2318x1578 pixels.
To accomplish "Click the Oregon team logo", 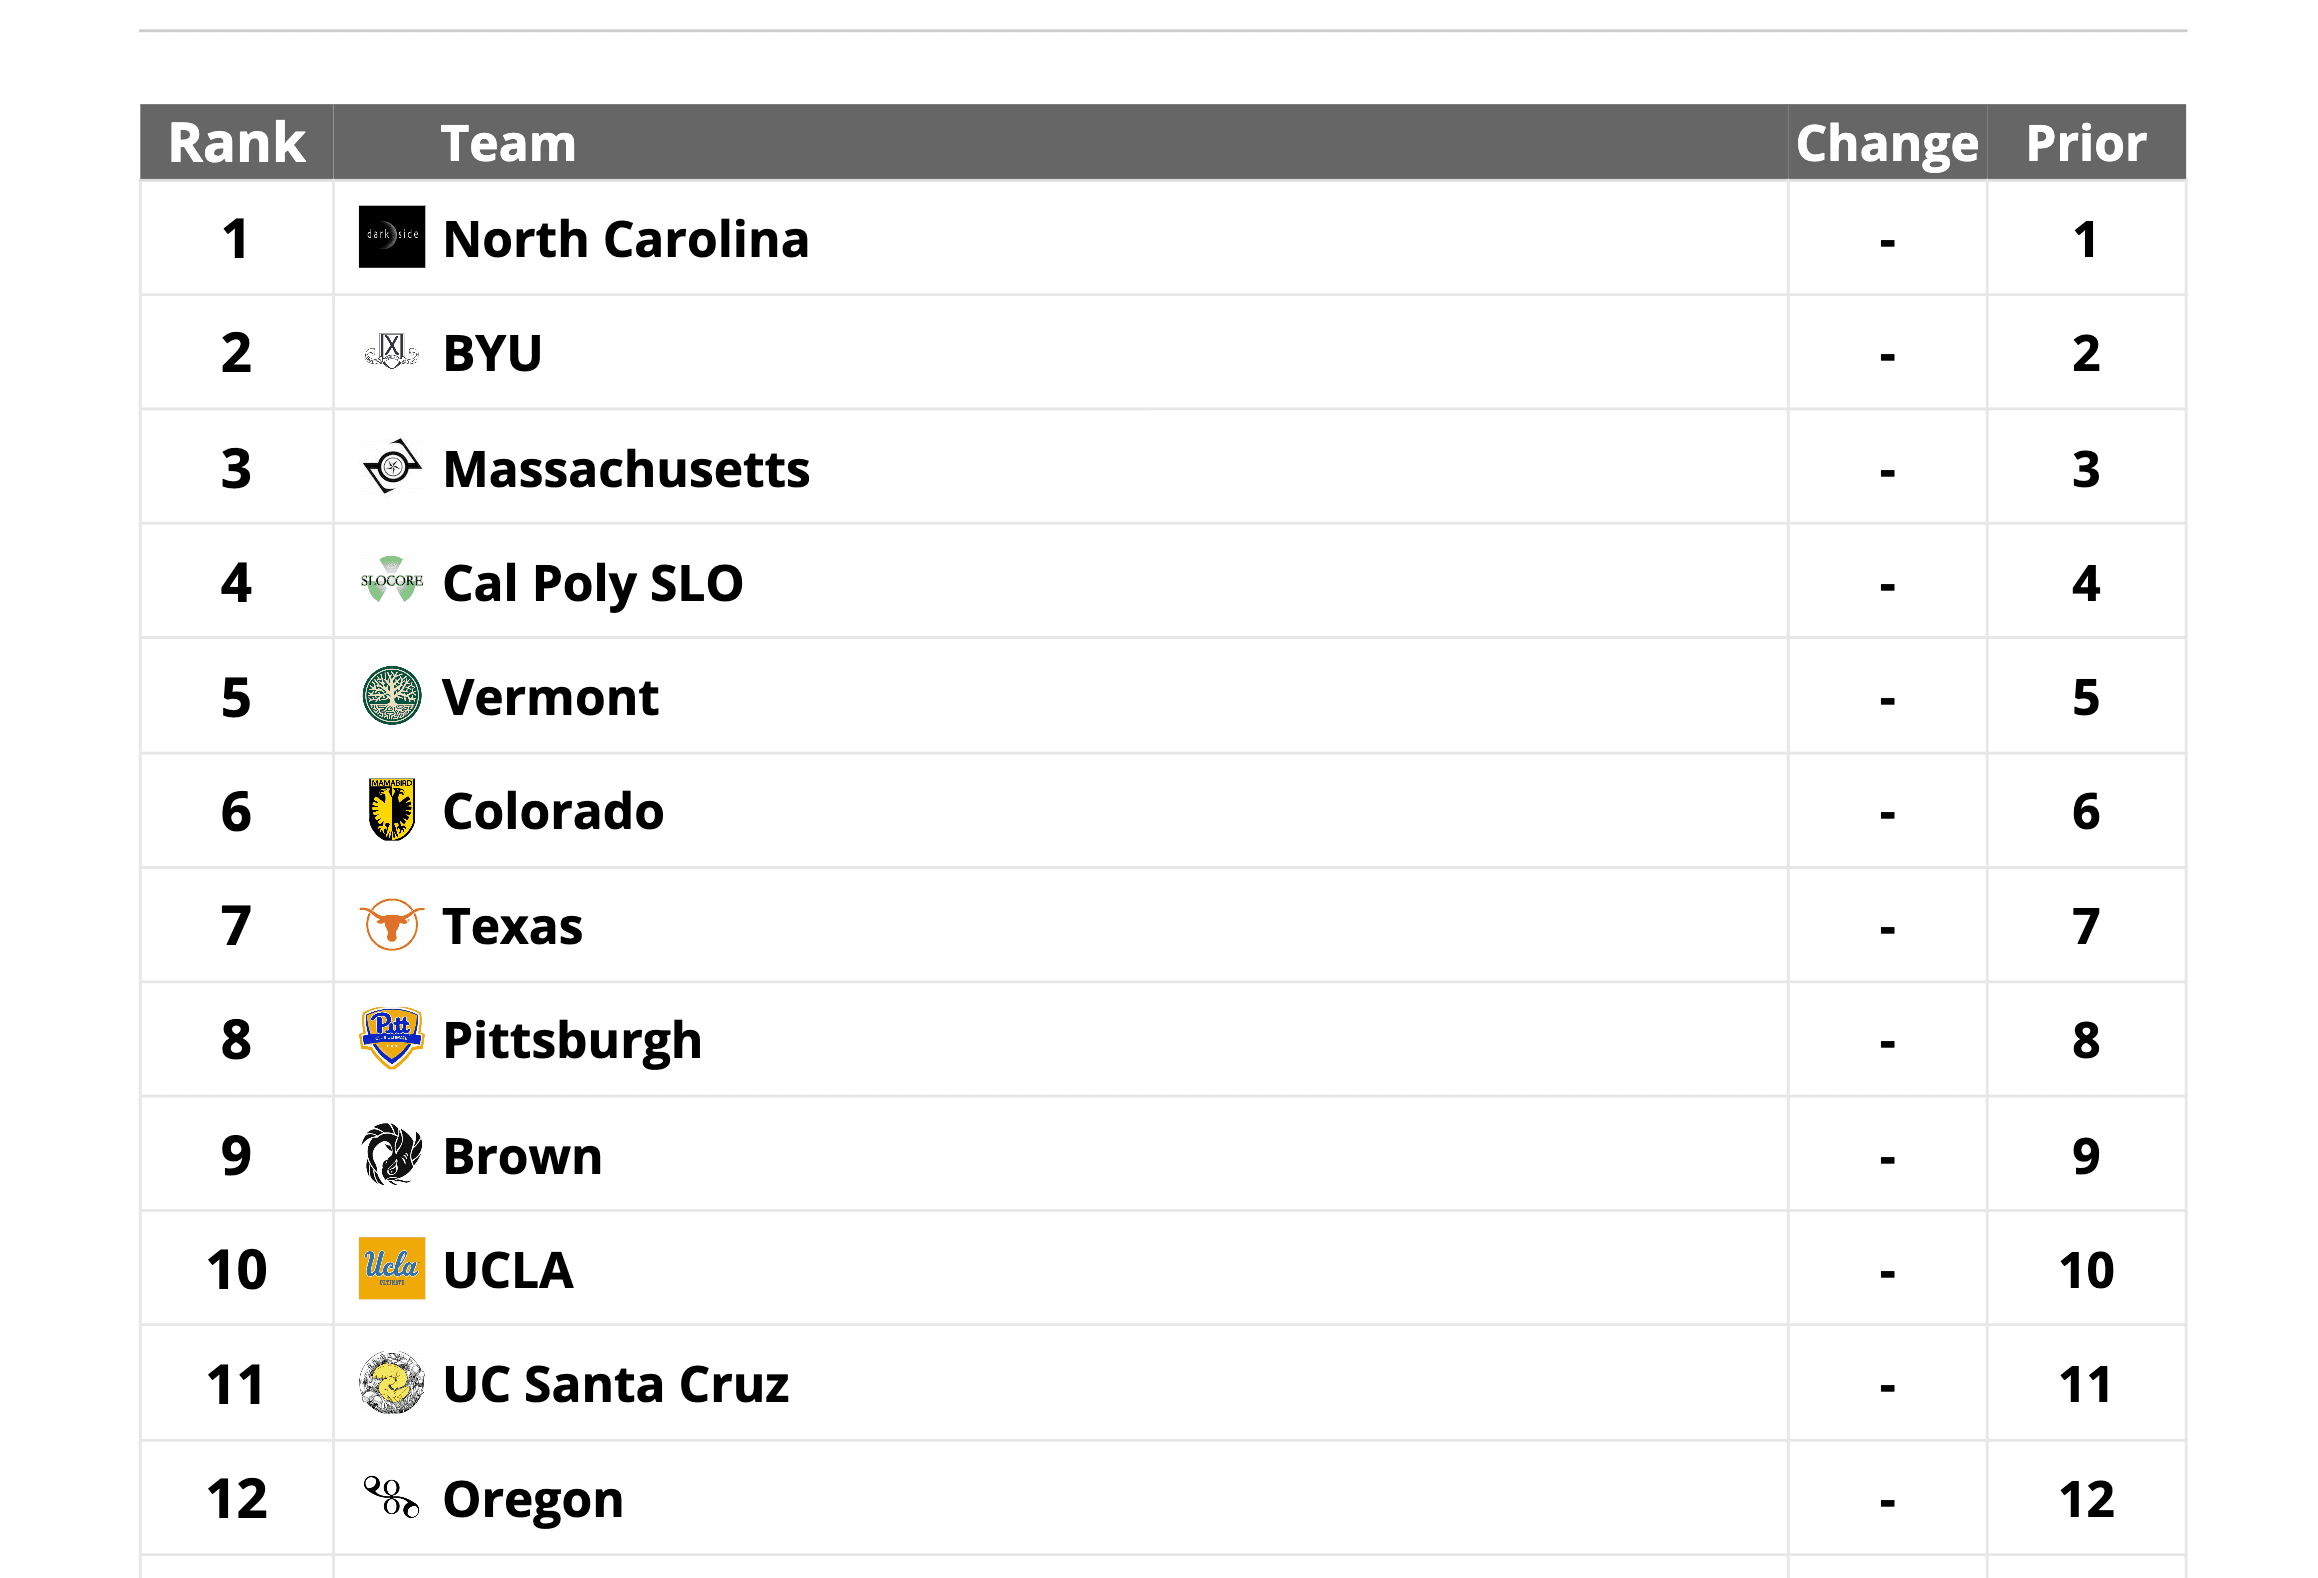I will click(391, 1497).
